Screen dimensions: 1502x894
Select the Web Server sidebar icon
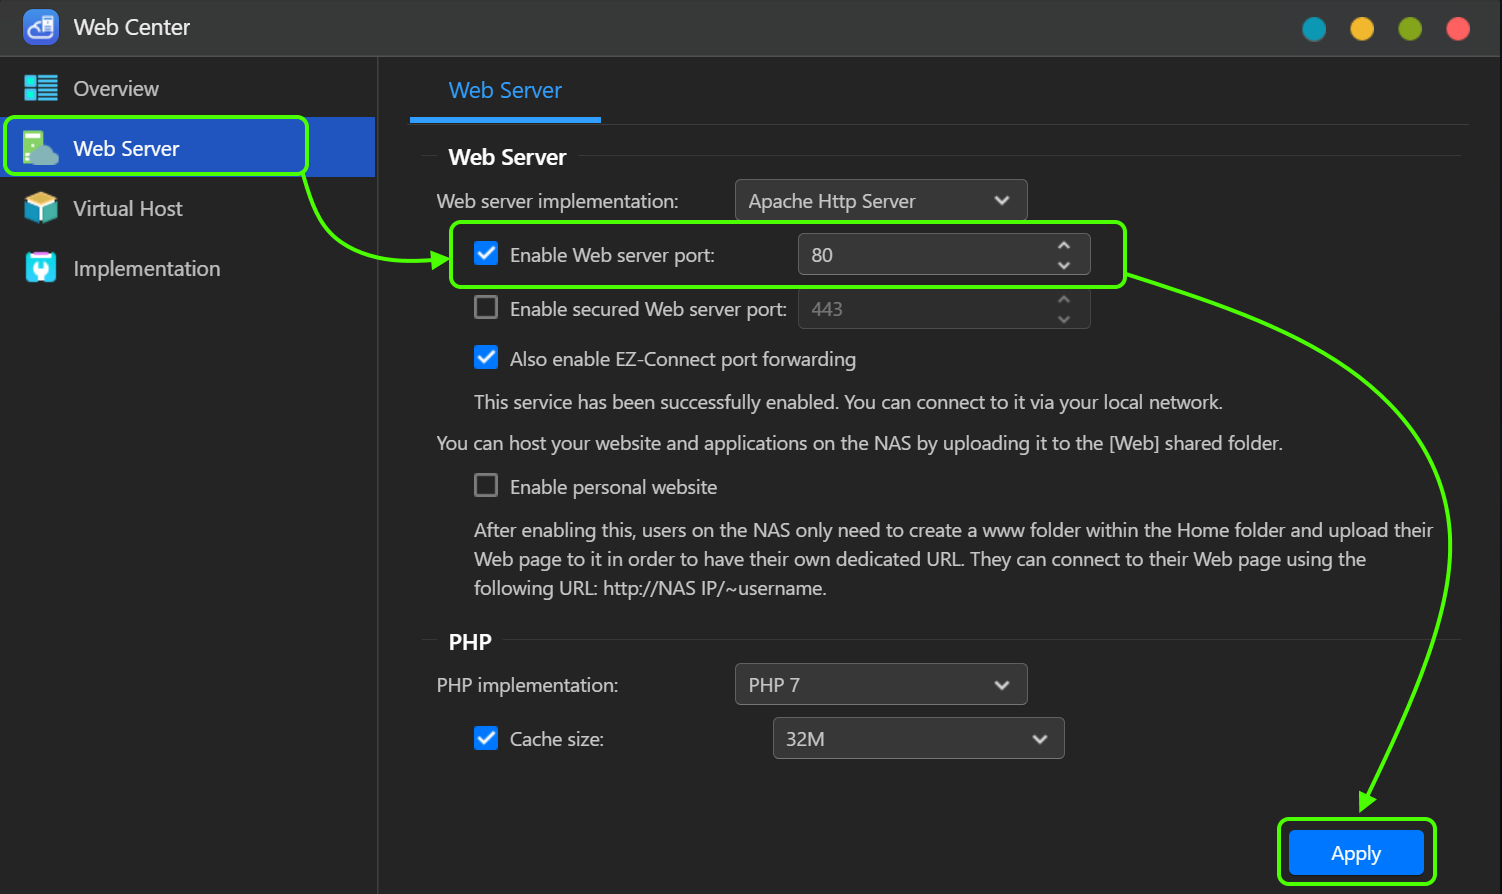click(41, 148)
